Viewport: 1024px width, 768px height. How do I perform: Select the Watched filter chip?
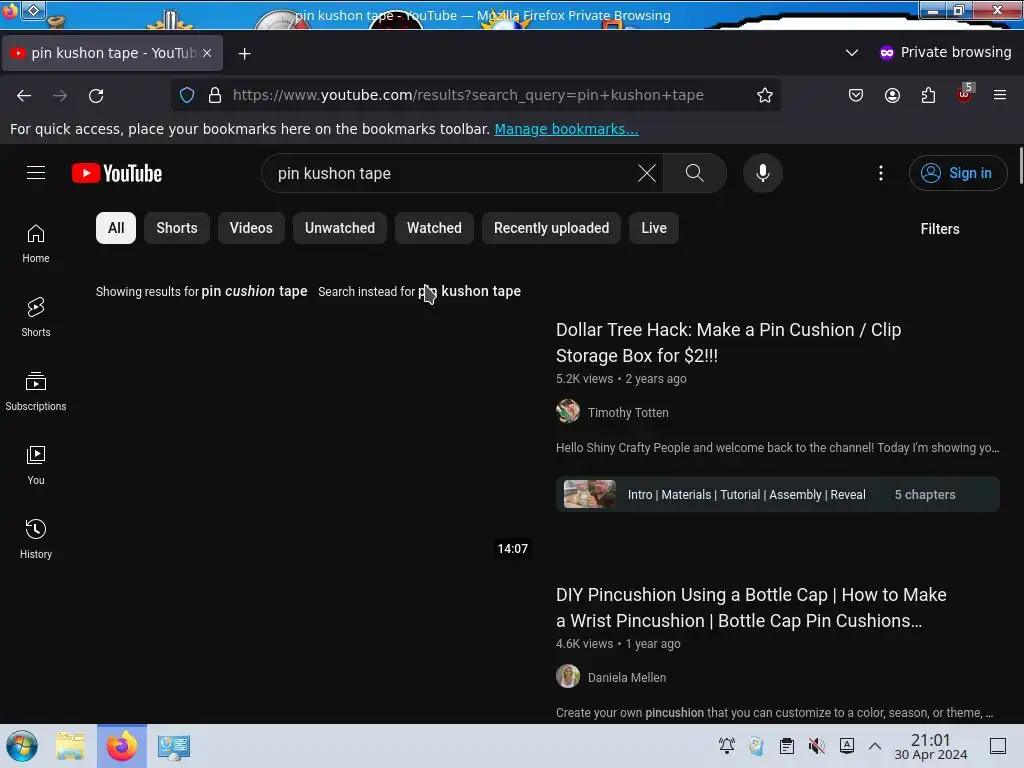434,228
